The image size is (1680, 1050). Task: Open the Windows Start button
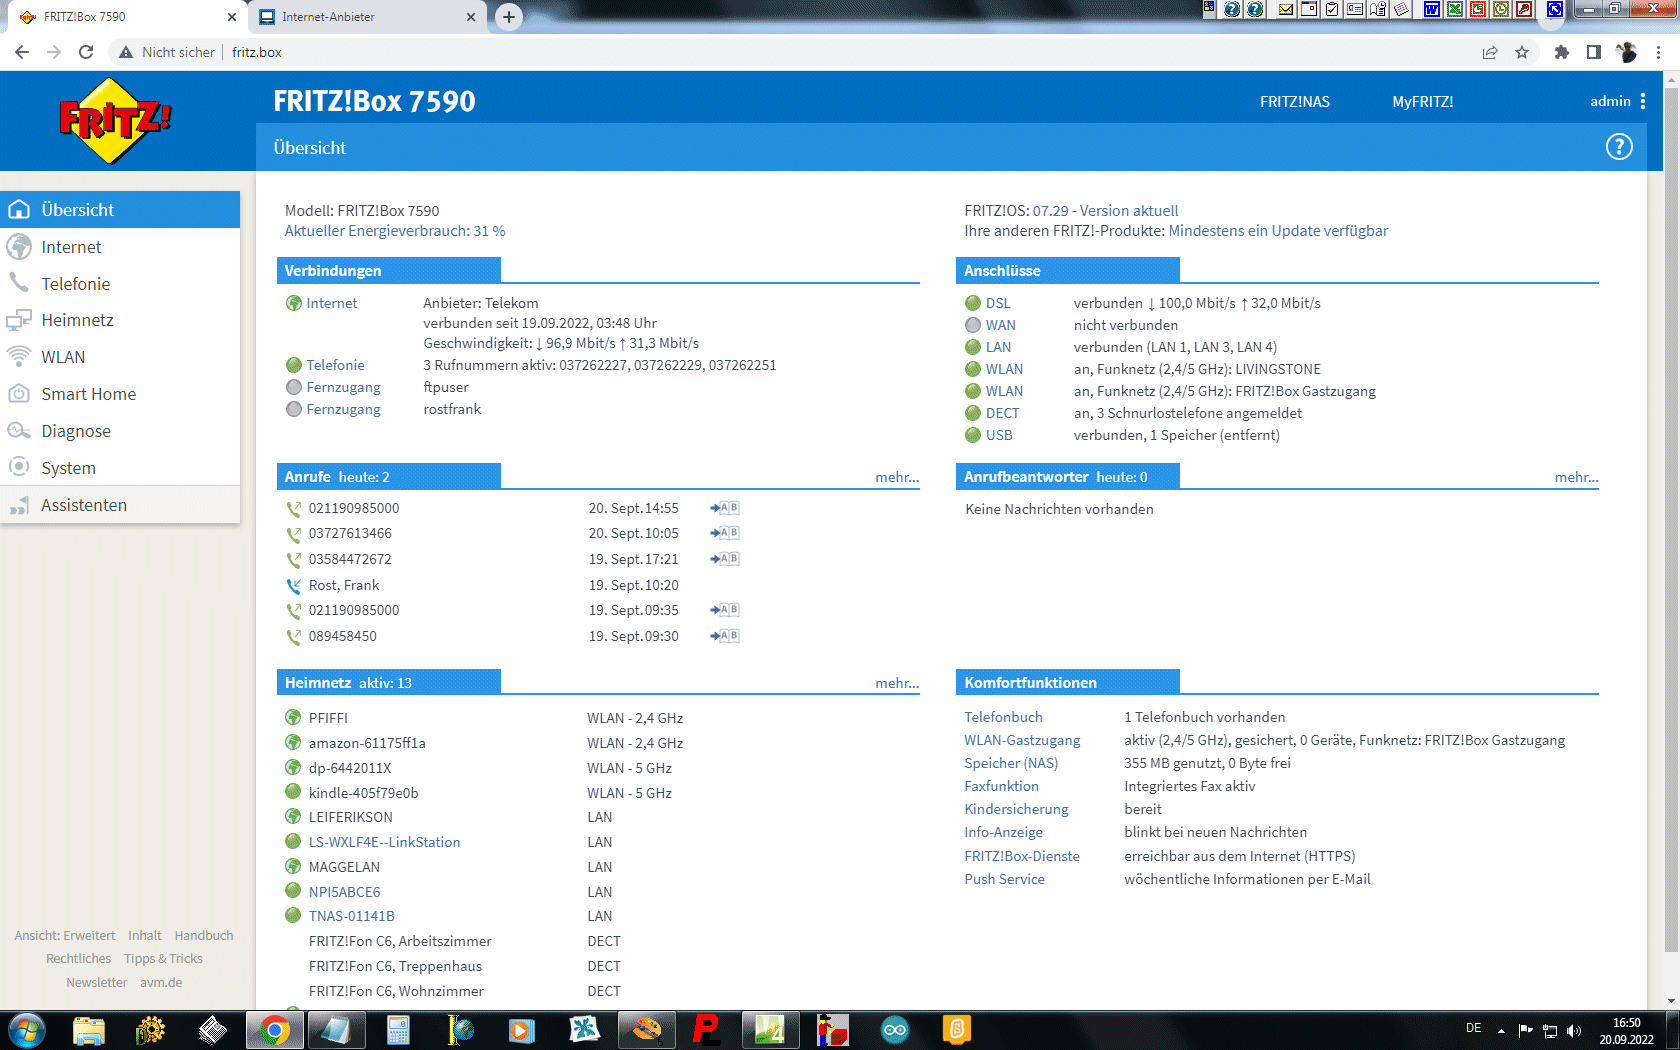pos(26,1030)
